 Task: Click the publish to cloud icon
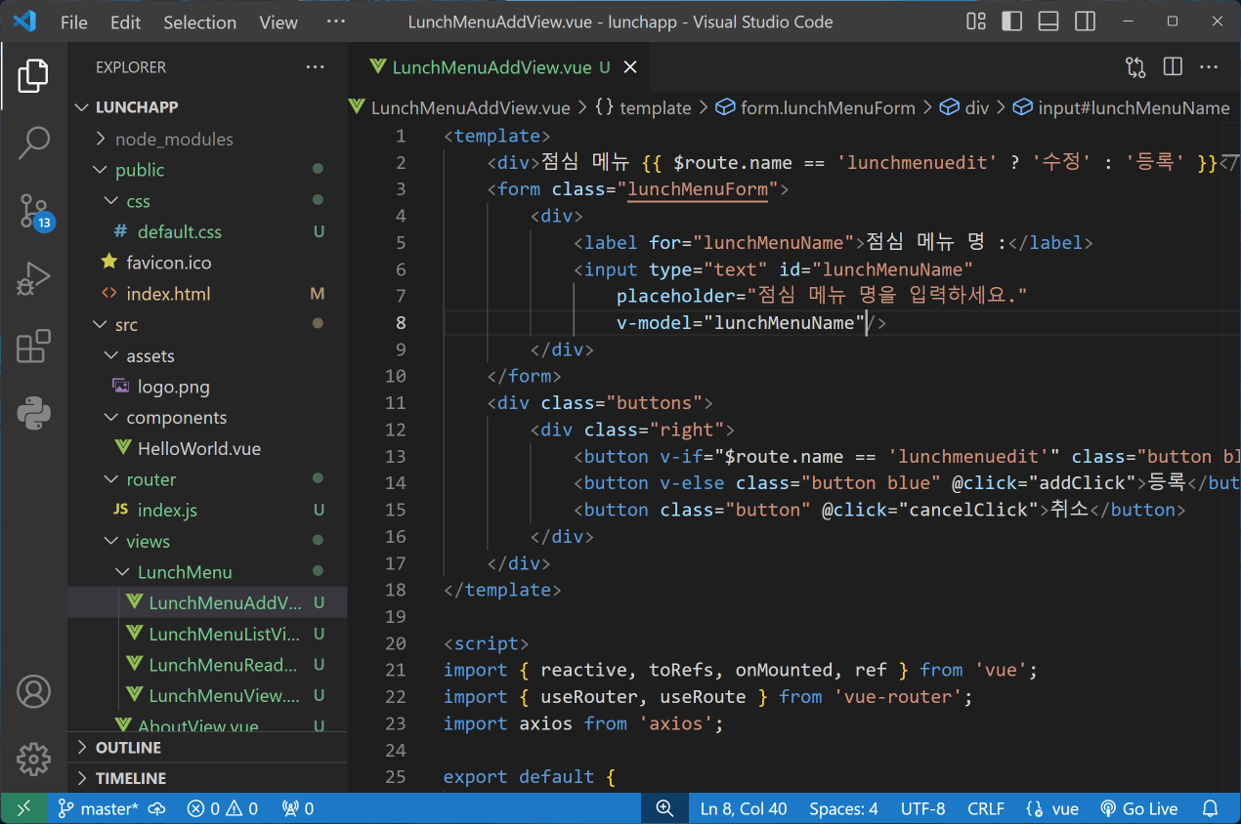tap(157, 808)
